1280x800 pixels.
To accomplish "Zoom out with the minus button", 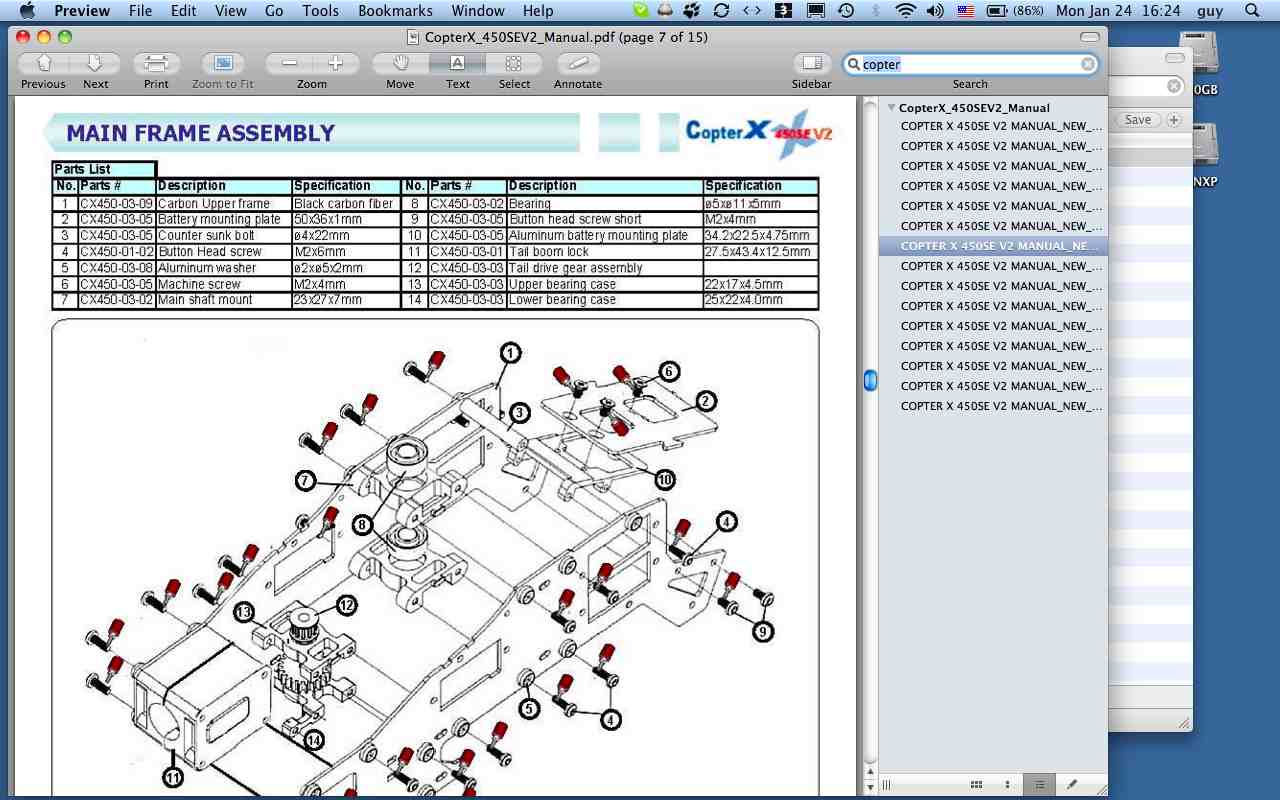I will pyautogui.click(x=289, y=64).
